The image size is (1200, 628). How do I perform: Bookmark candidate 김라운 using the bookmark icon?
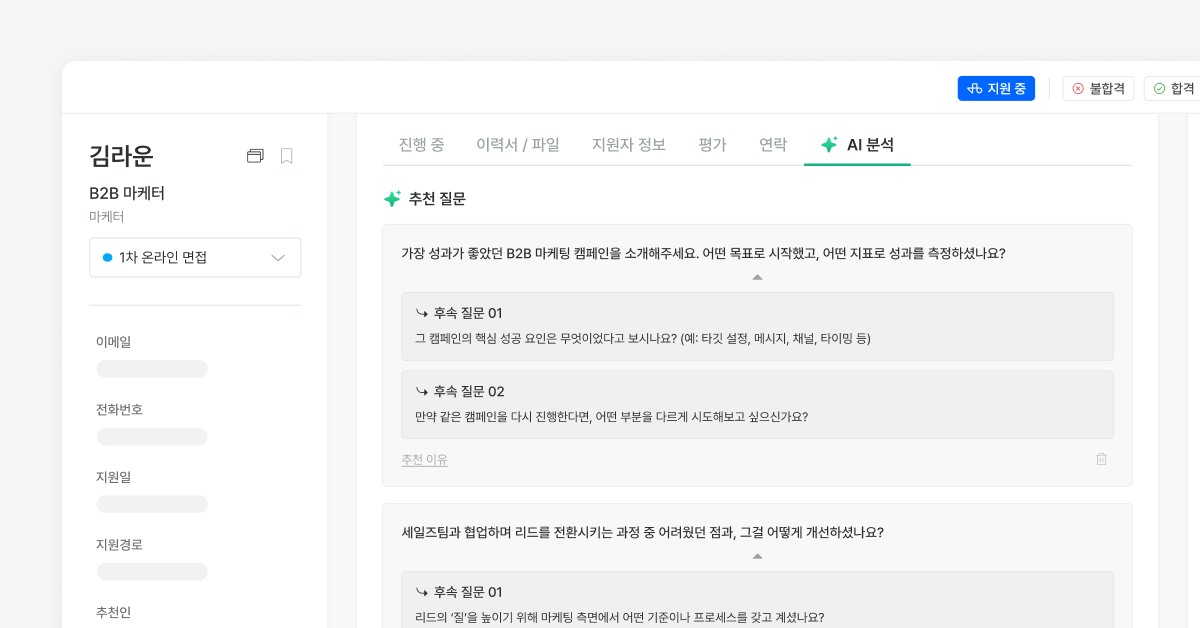pyautogui.click(x=287, y=156)
